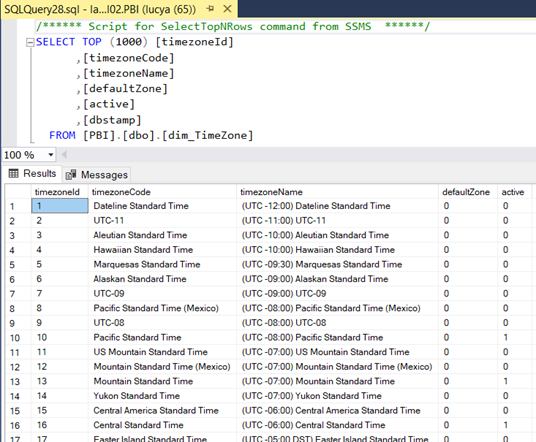This screenshot has width=536, height=442.
Task: Select result row header 10
Action: pyautogui.click(x=18, y=338)
